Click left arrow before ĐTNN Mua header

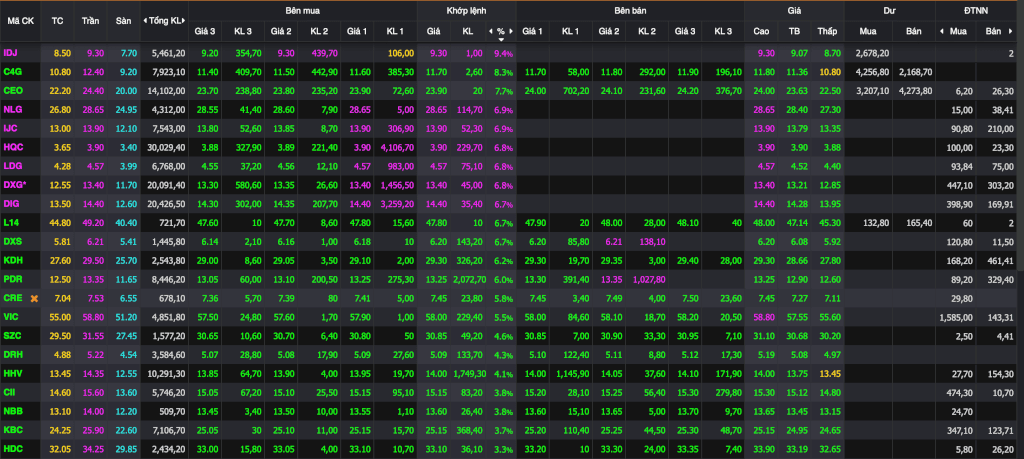(x=942, y=31)
